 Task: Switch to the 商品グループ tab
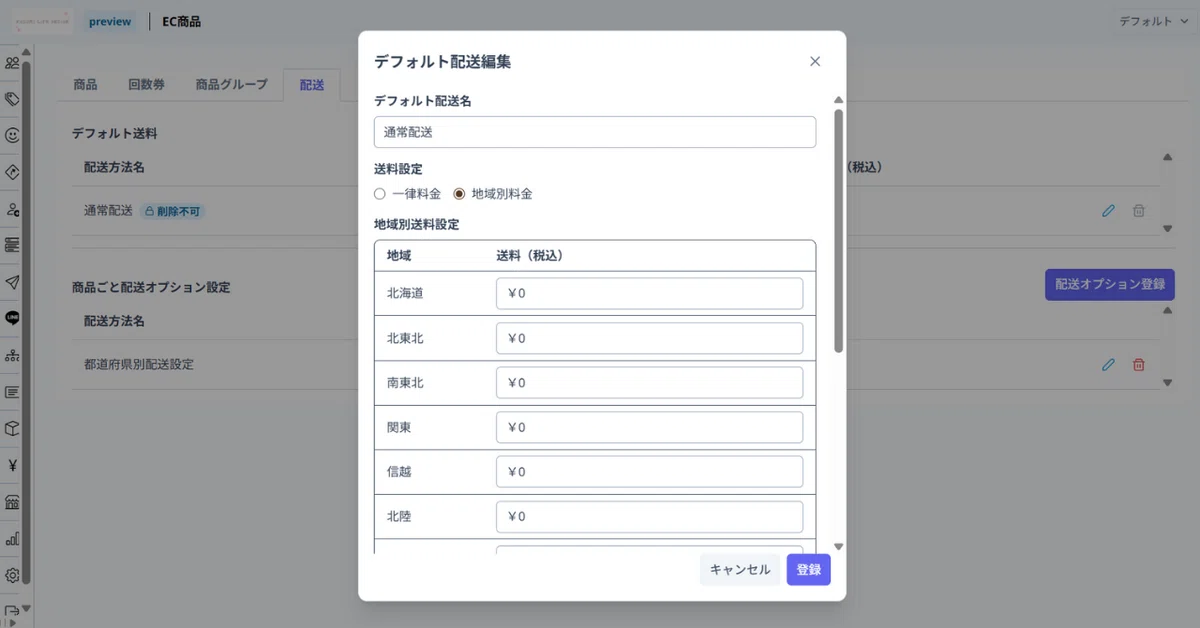[x=232, y=85]
